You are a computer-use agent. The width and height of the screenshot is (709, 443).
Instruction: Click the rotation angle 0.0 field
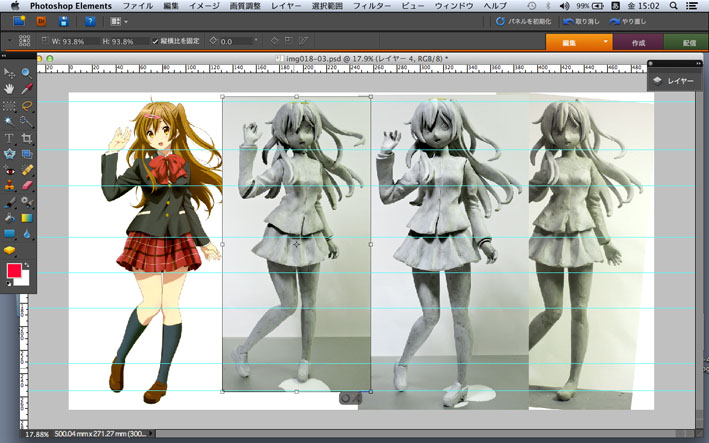pyautogui.click(x=235, y=41)
